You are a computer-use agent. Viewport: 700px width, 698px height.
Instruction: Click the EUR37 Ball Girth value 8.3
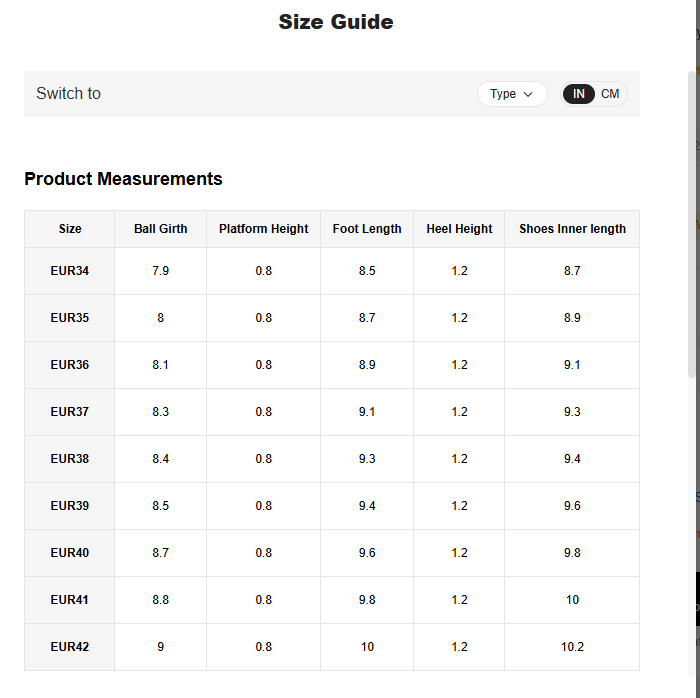(160, 412)
